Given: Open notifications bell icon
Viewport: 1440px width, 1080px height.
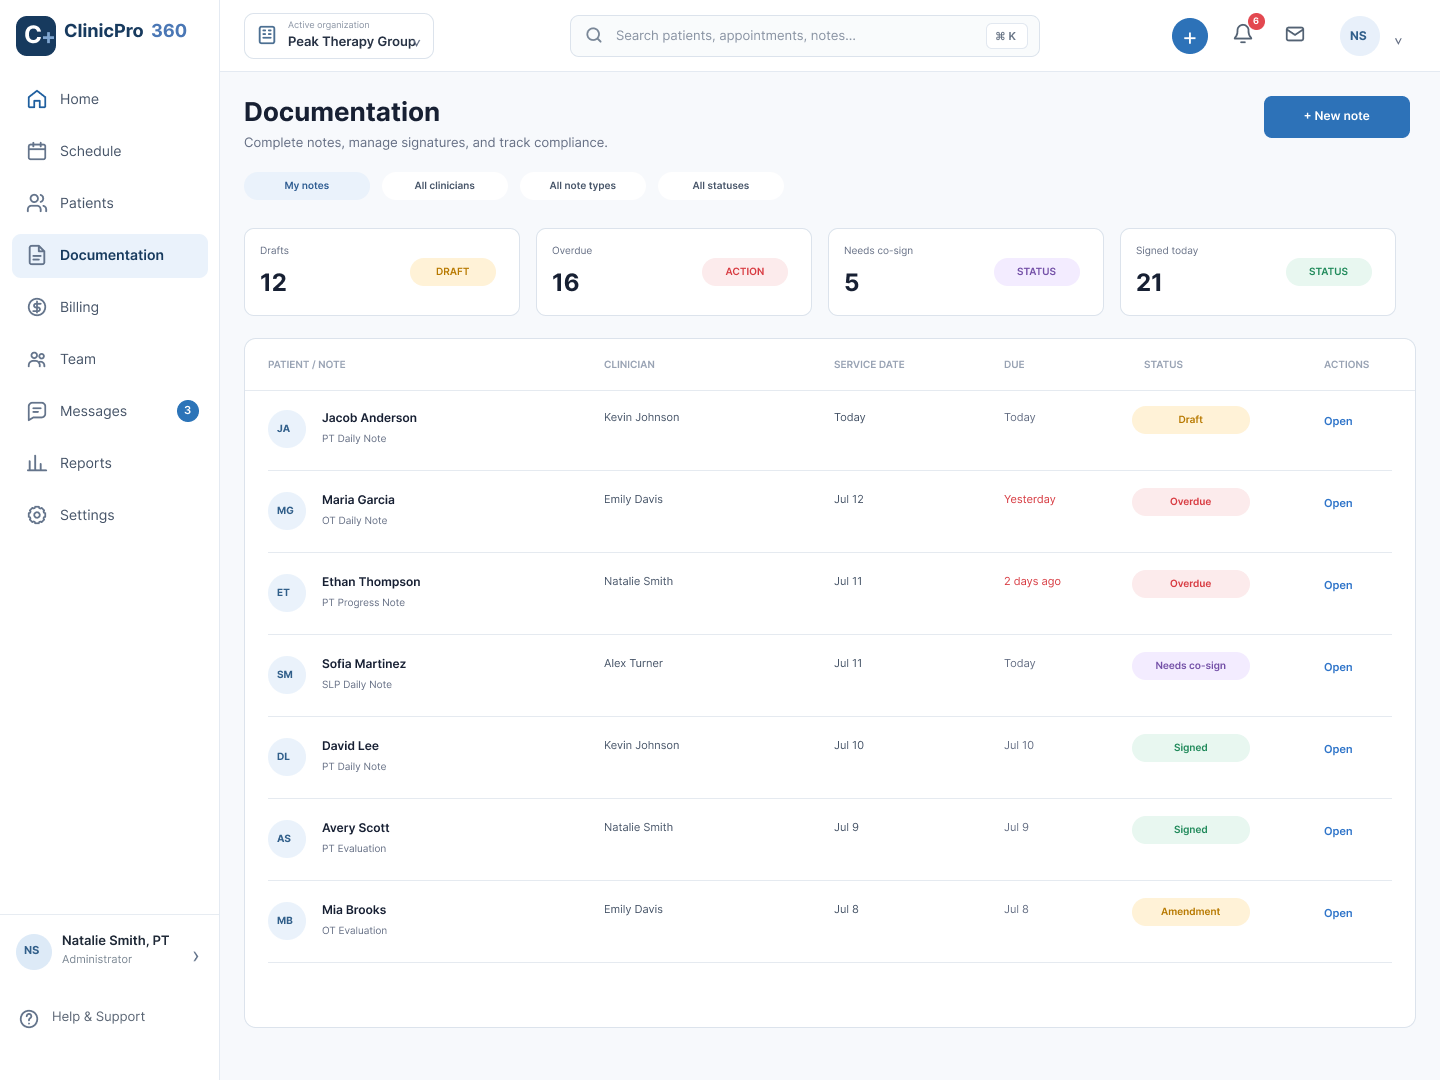Looking at the screenshot, I should pyautogui.click(x=1243, y=35).
